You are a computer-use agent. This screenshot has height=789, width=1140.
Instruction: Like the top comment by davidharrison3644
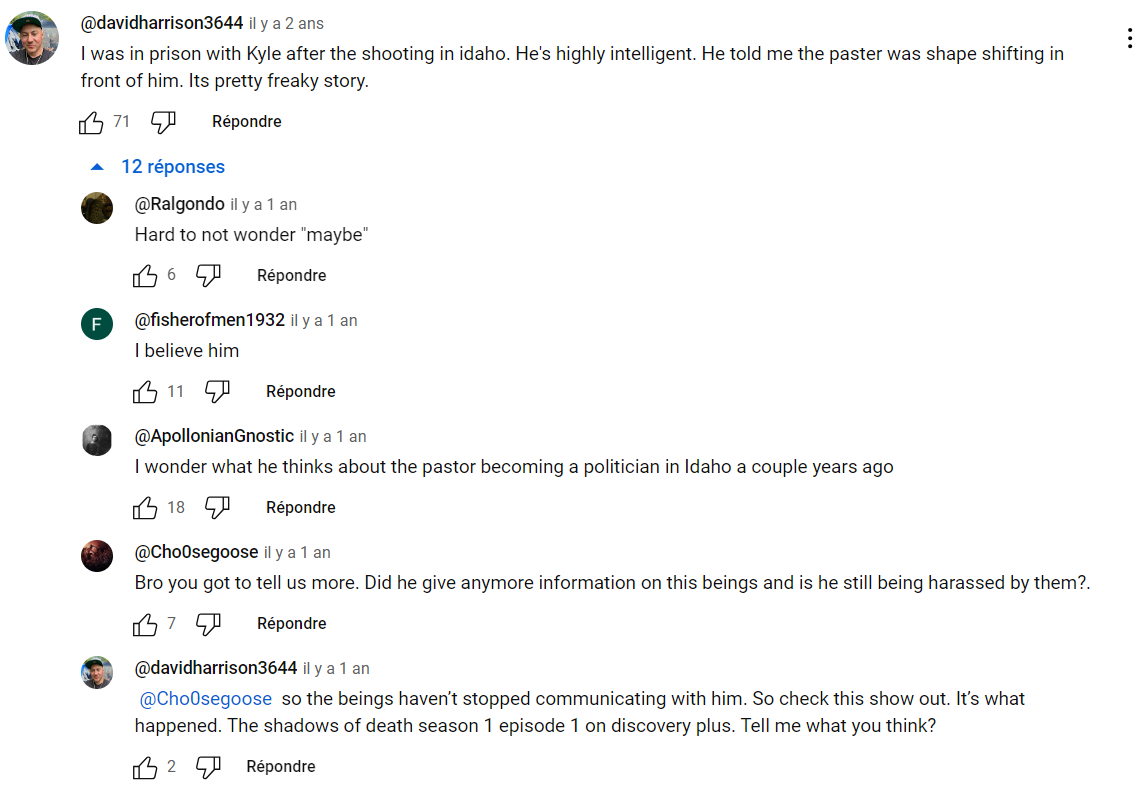[x=91, y=122]
